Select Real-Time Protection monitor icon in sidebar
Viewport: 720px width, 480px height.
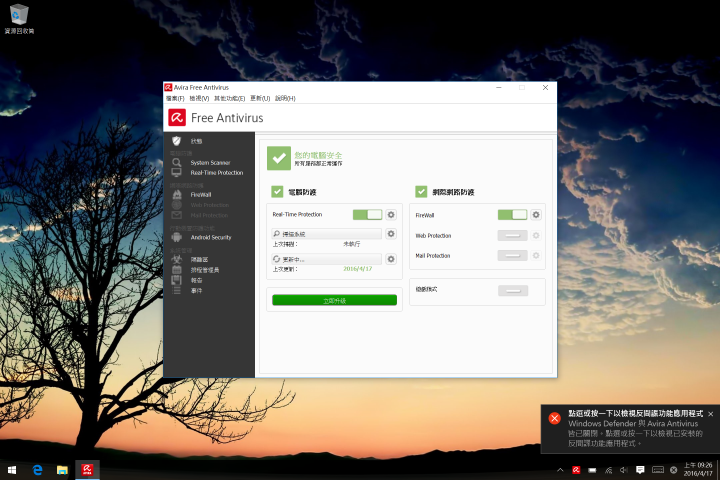[x=176, y=173]
